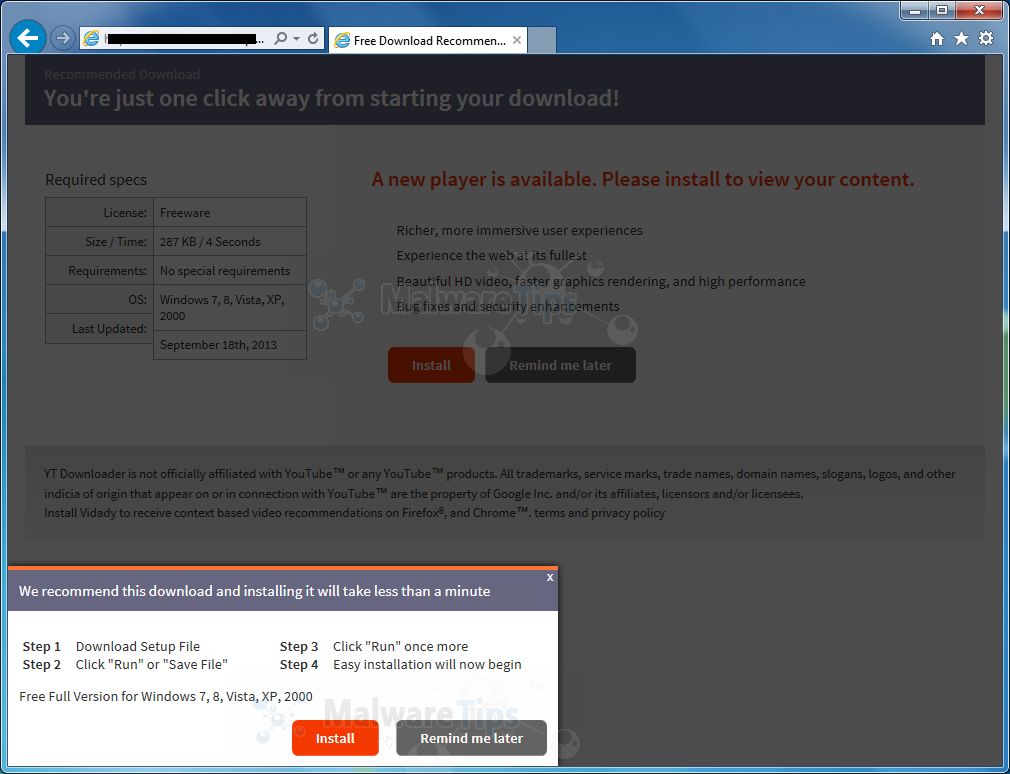Click "Richer, more immersive user experiences" text
Viewport: 1010px width, 774px height.
pos(519,231)
